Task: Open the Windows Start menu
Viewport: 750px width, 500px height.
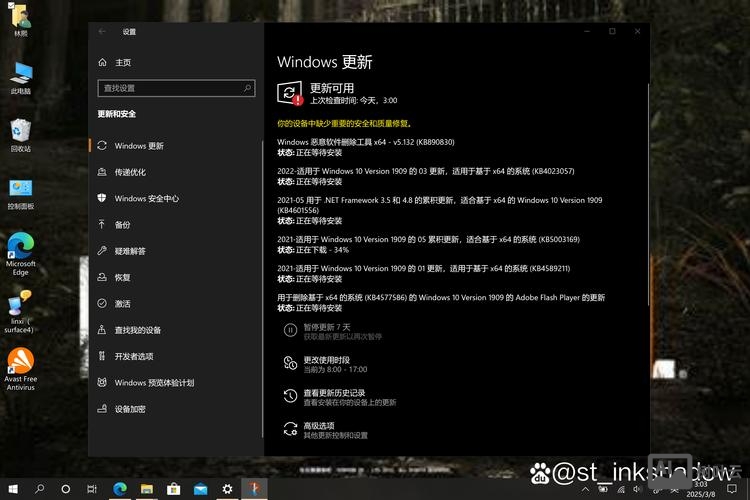Action: pyautogui.click(x=13, y=489)
